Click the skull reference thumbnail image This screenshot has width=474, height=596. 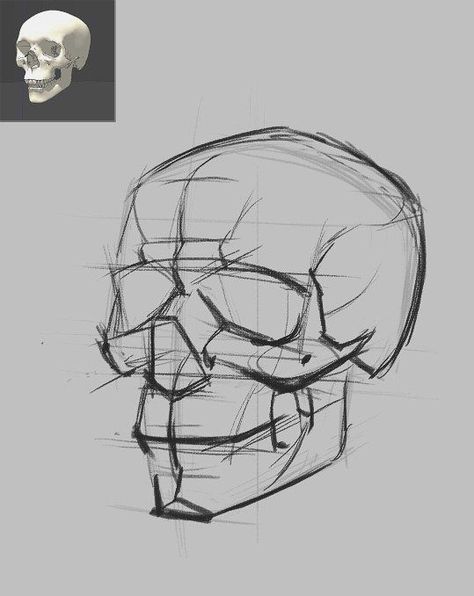57,61
